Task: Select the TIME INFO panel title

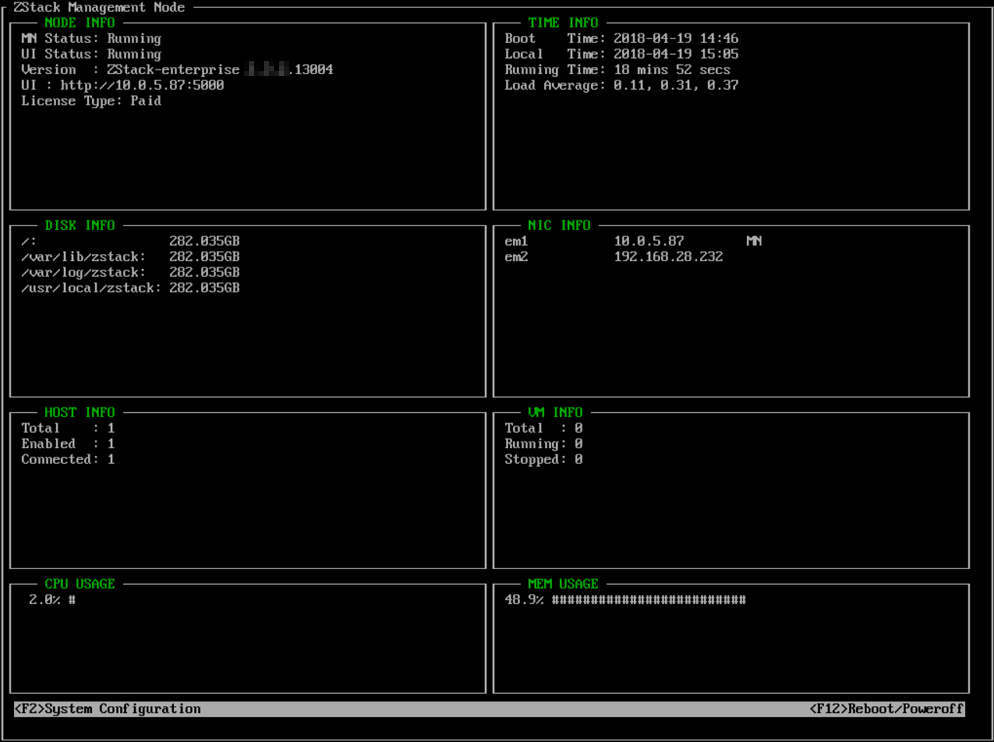Action: point(563,22)
